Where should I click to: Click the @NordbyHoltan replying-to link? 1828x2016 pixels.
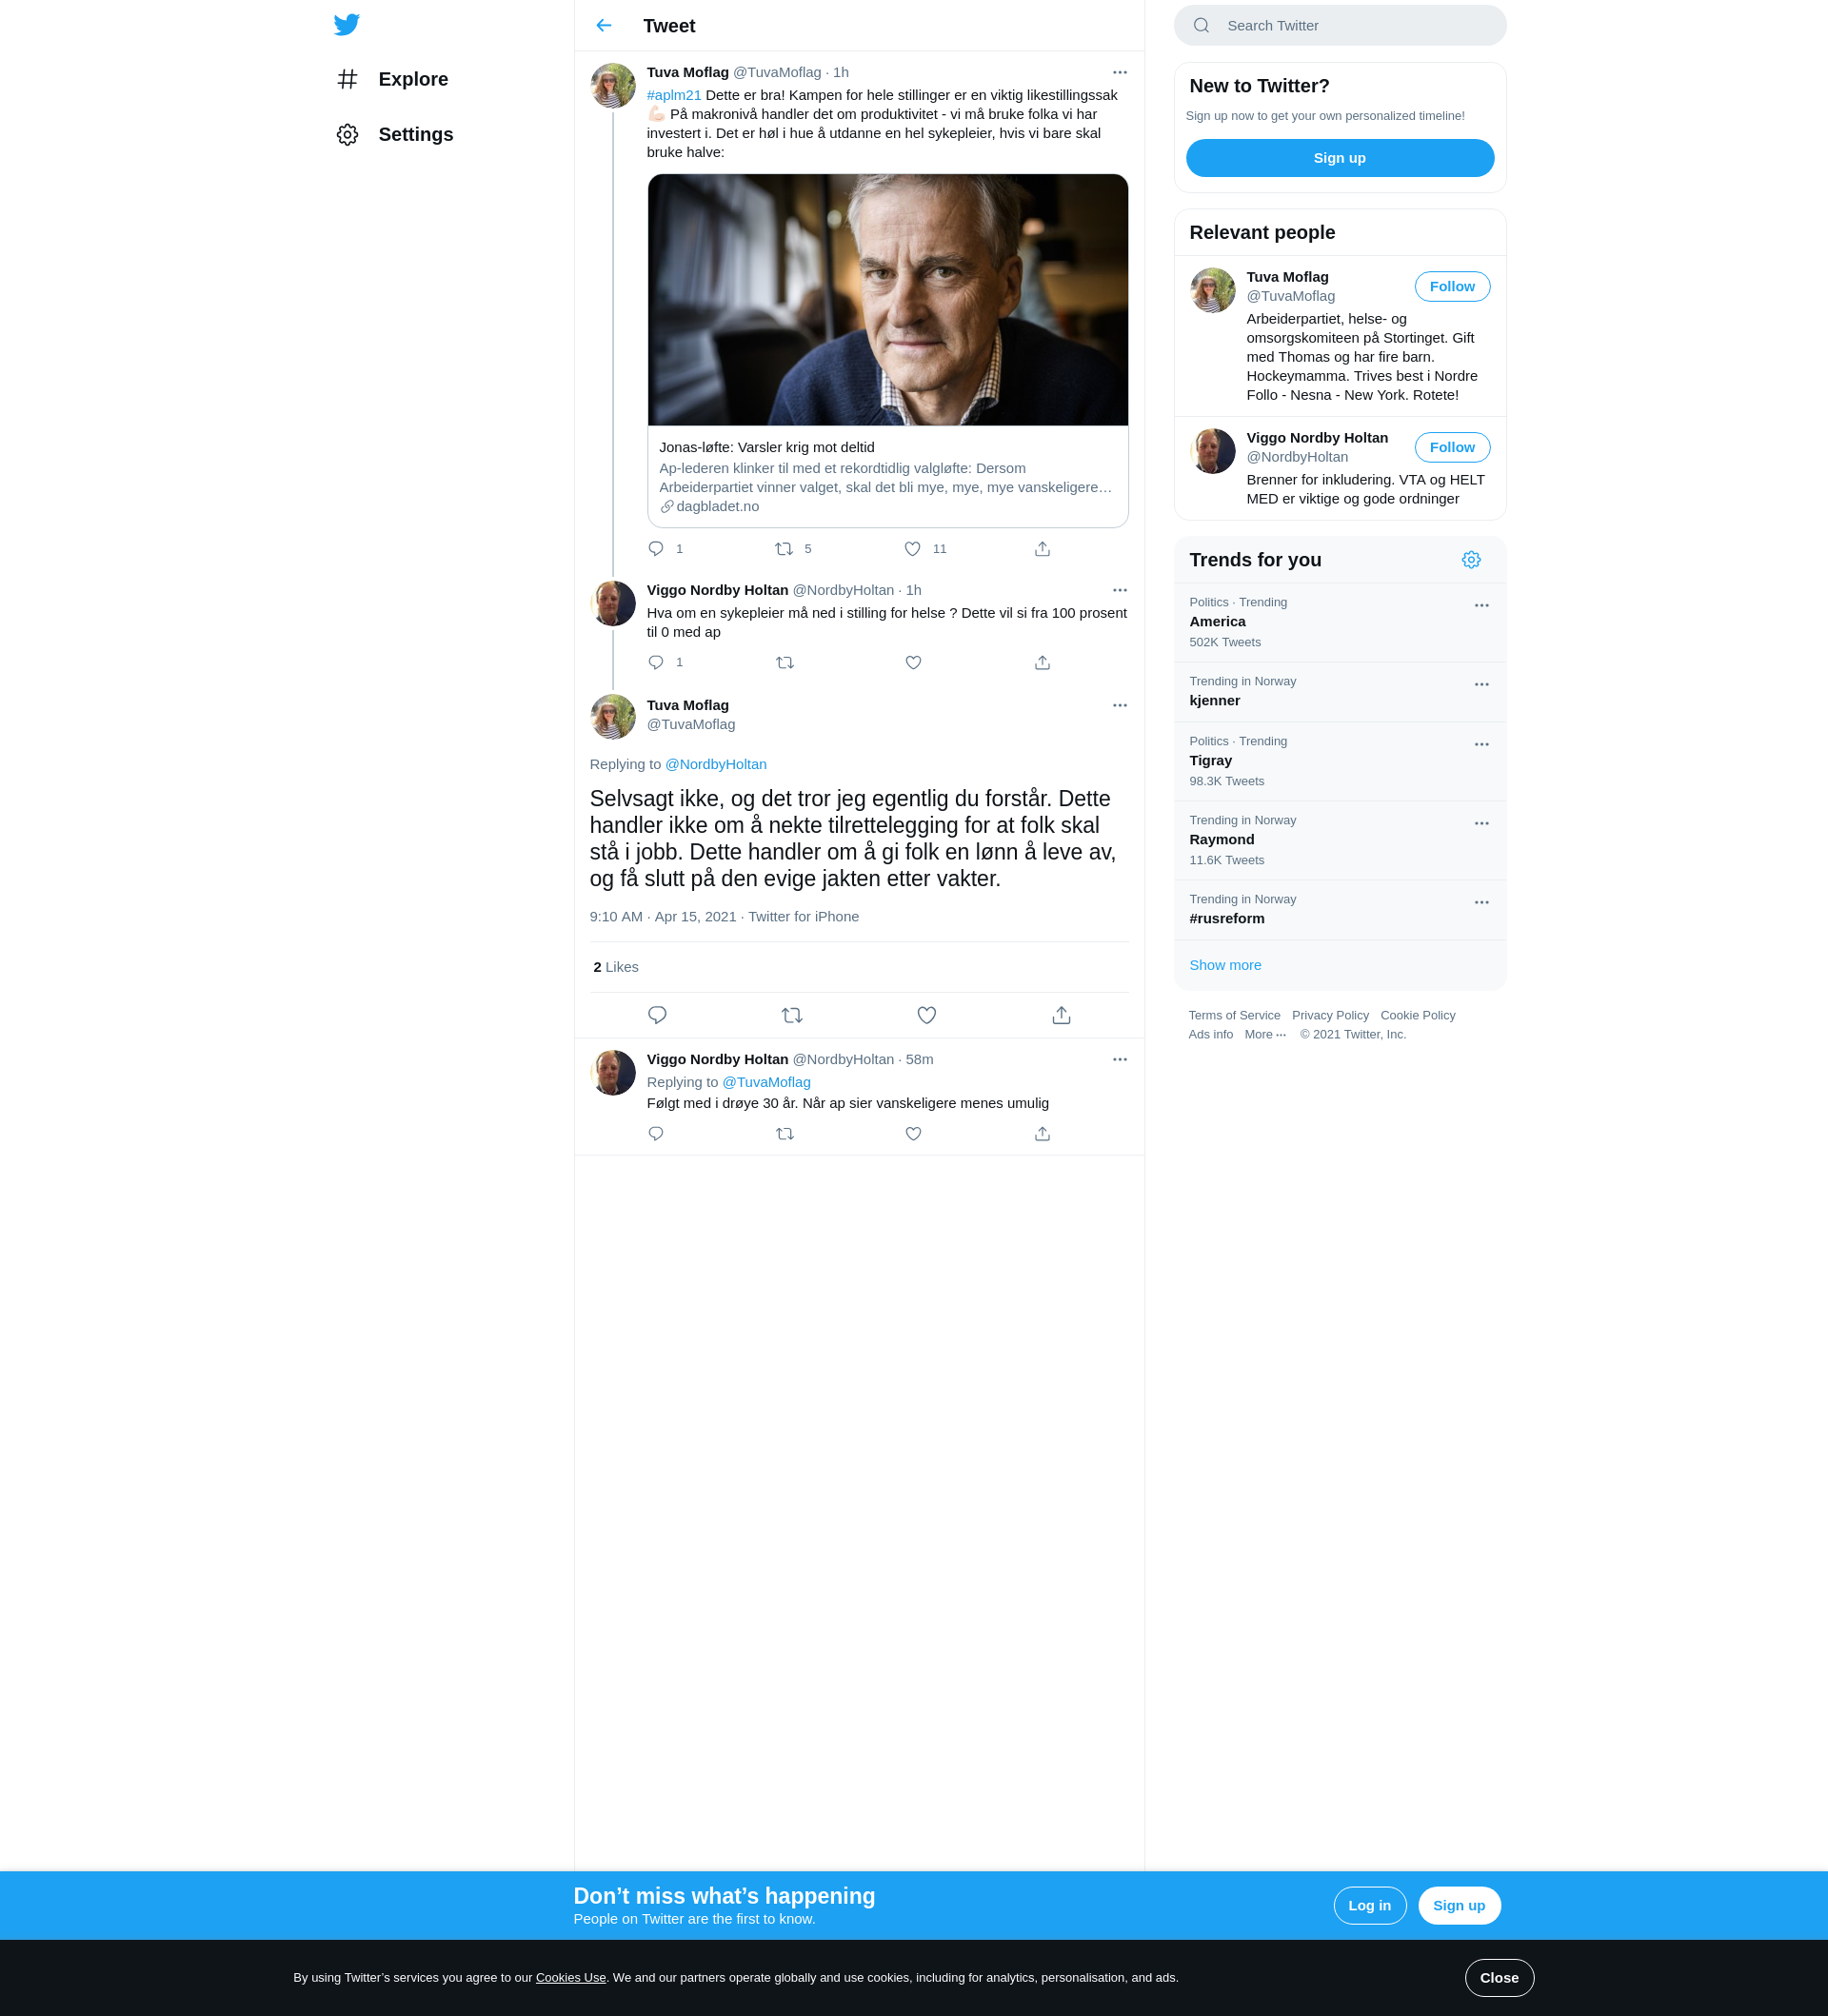716,764
